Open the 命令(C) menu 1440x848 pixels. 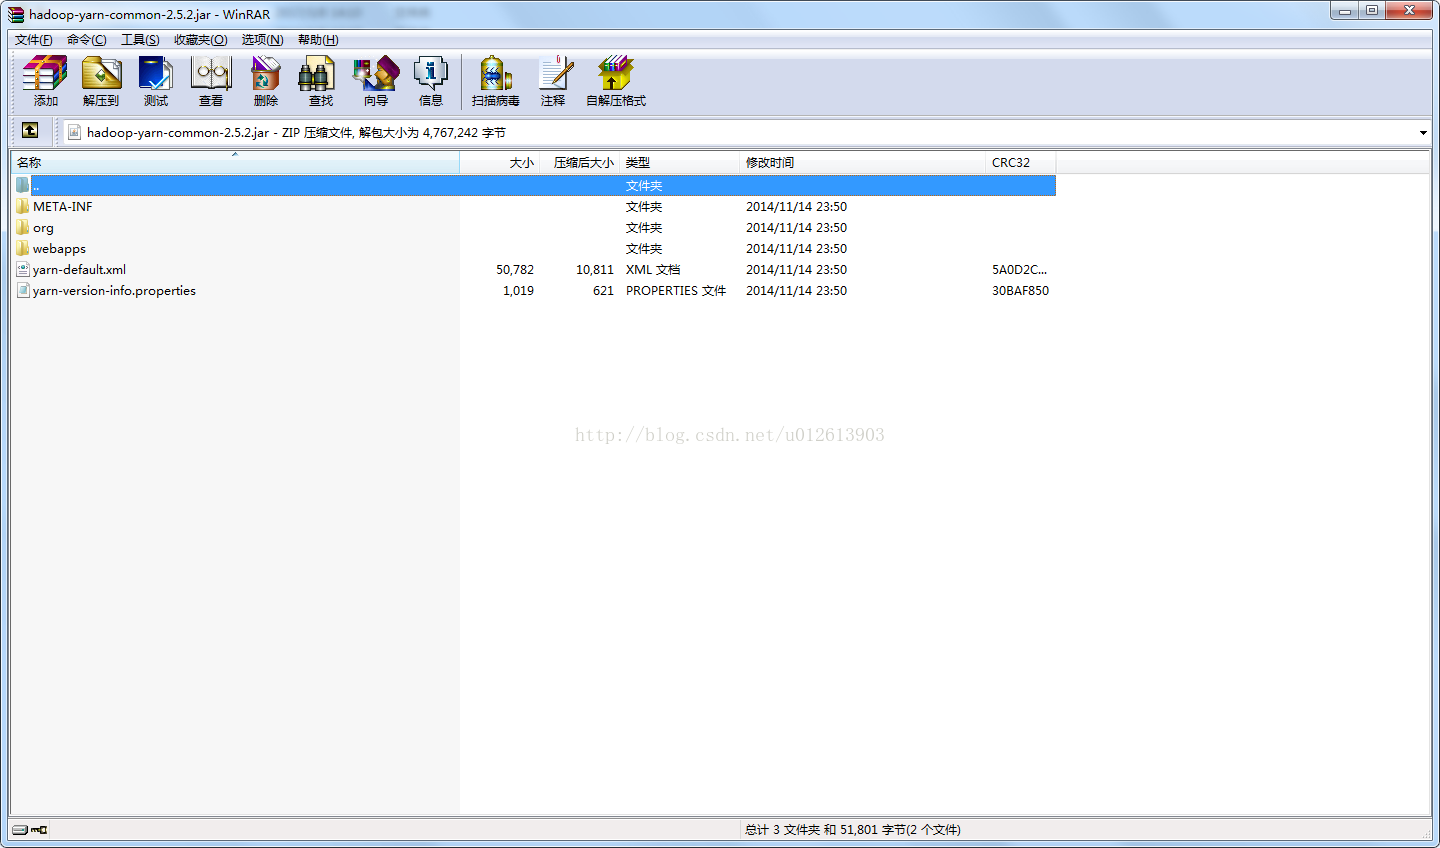coord(87,40)
